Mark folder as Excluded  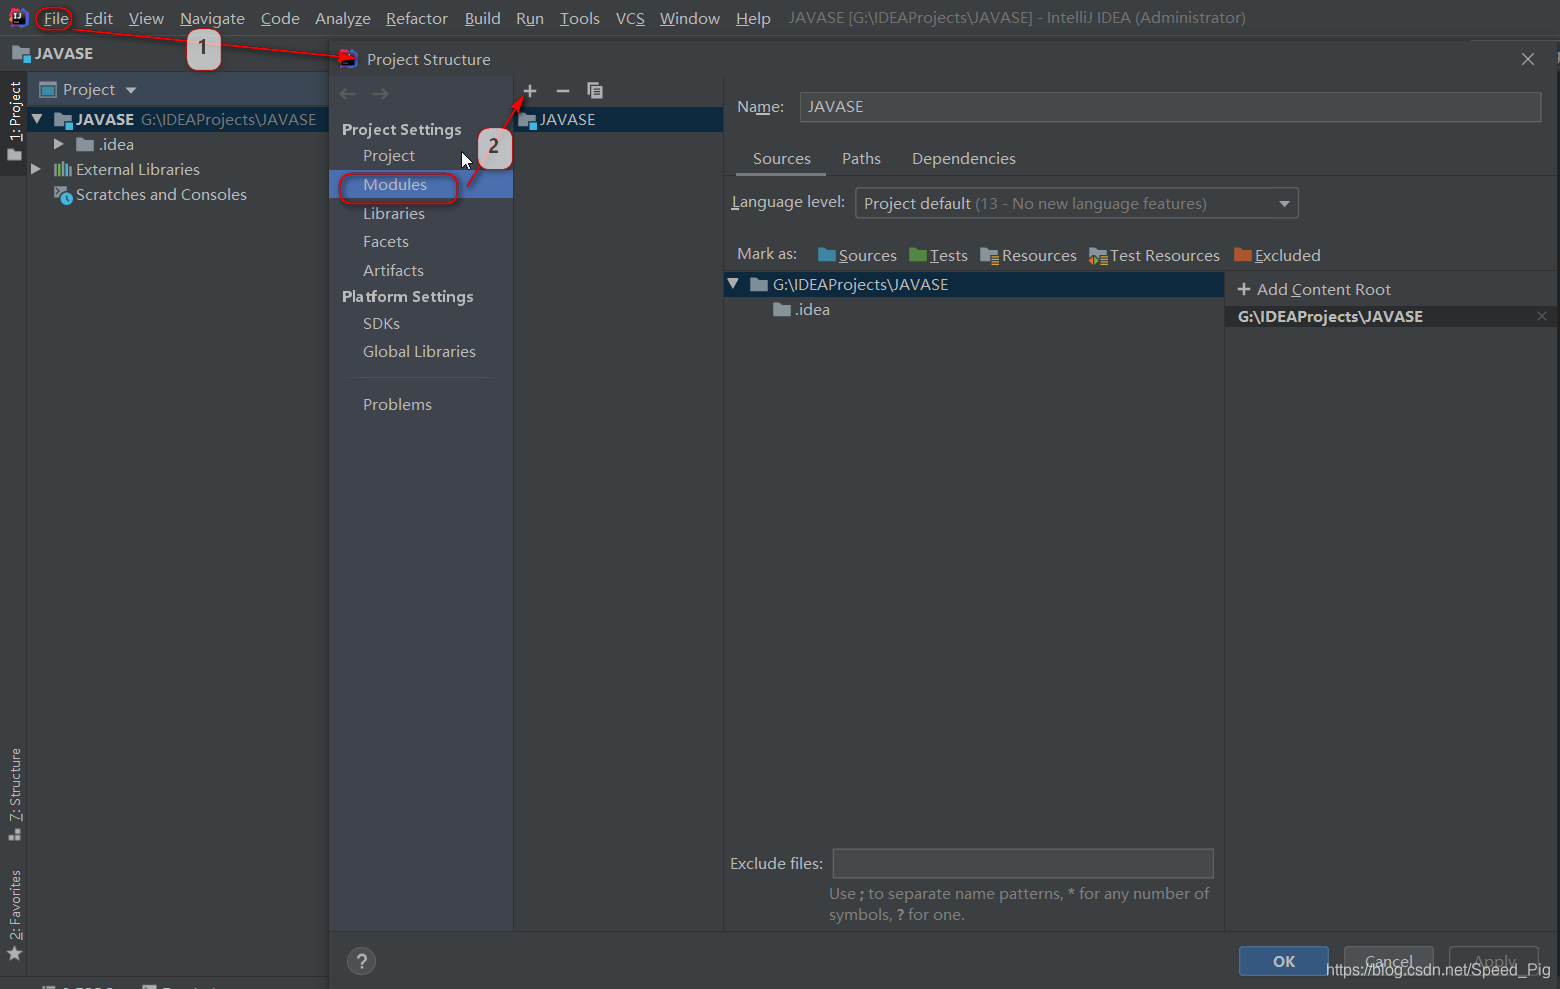click(1277, 256)
